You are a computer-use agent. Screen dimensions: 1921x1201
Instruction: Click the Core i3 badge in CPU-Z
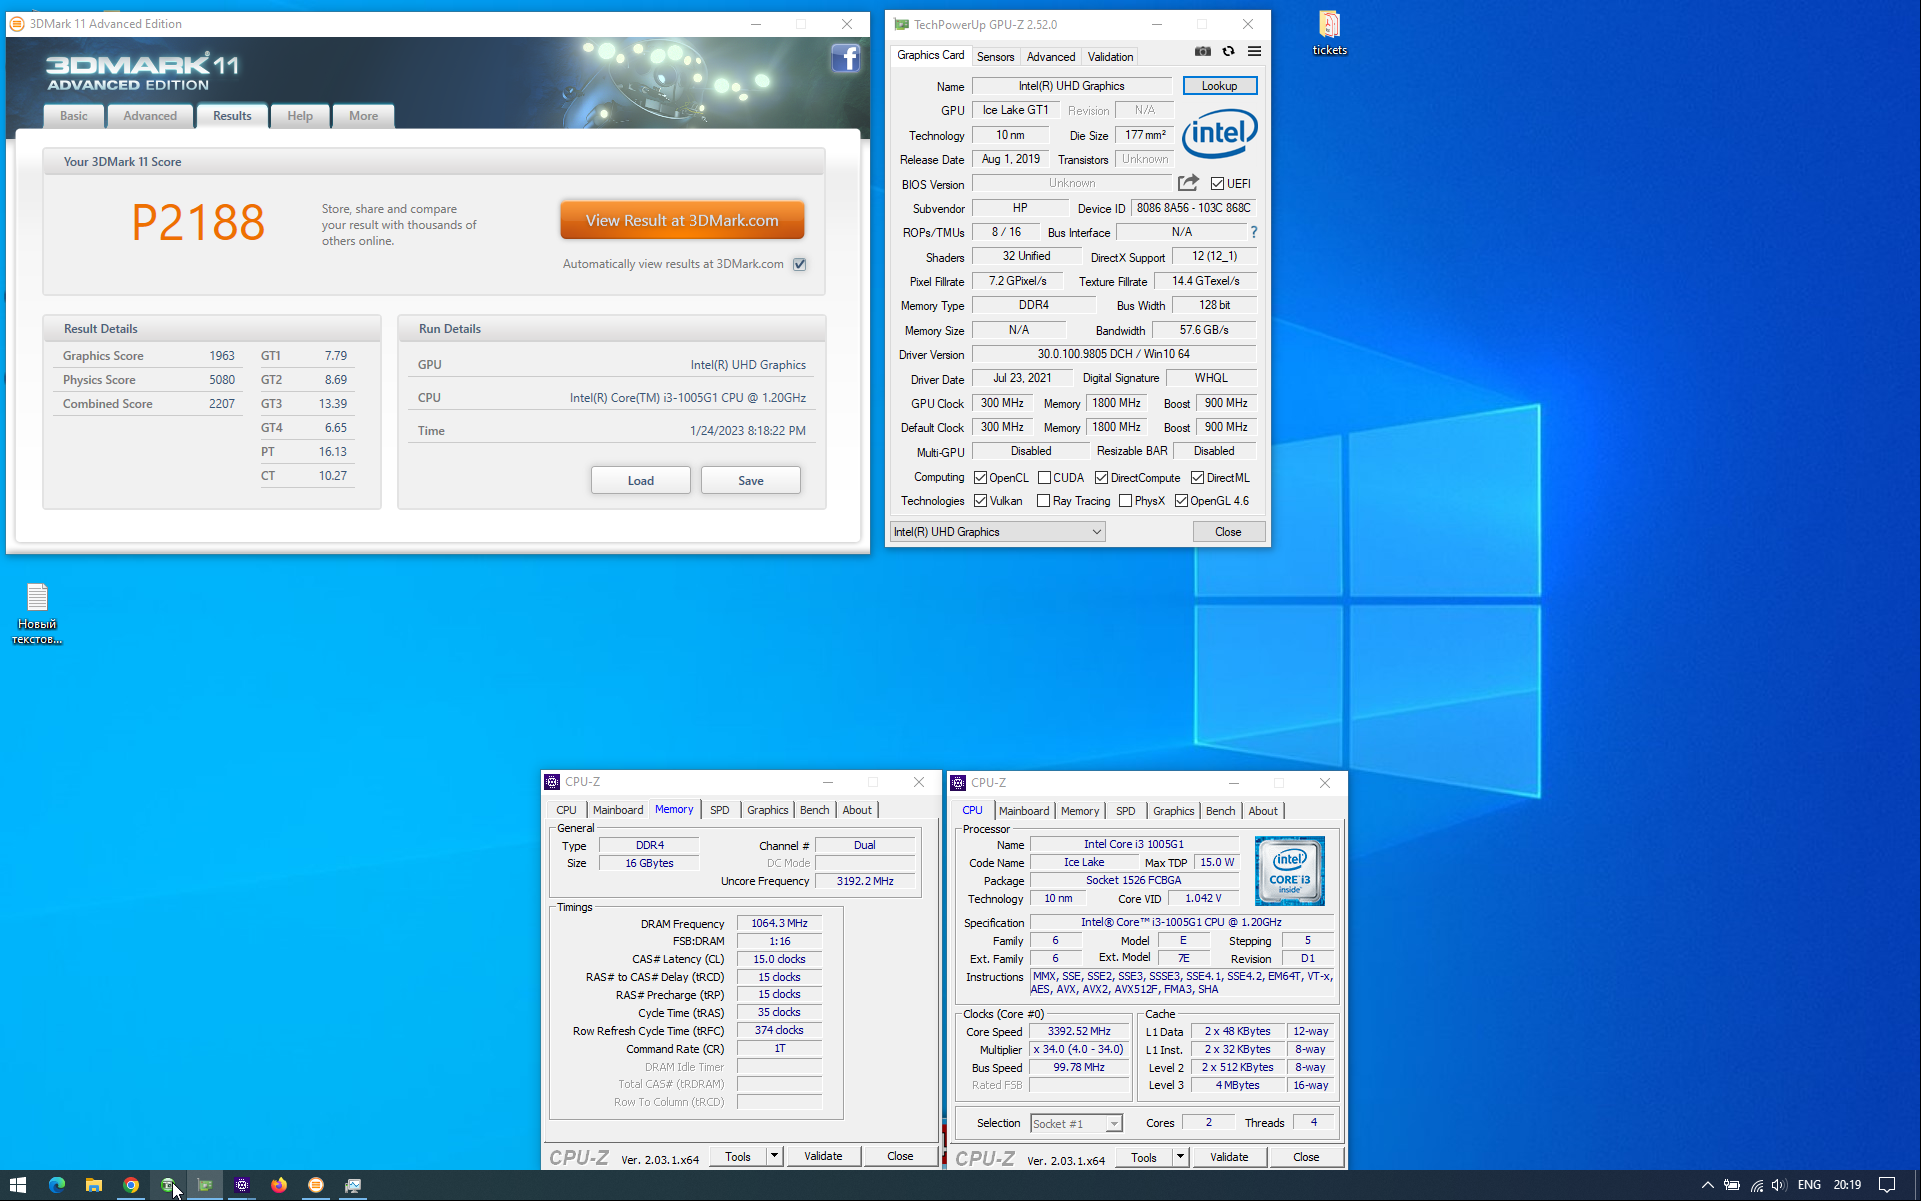click(x=1289, y=871)
